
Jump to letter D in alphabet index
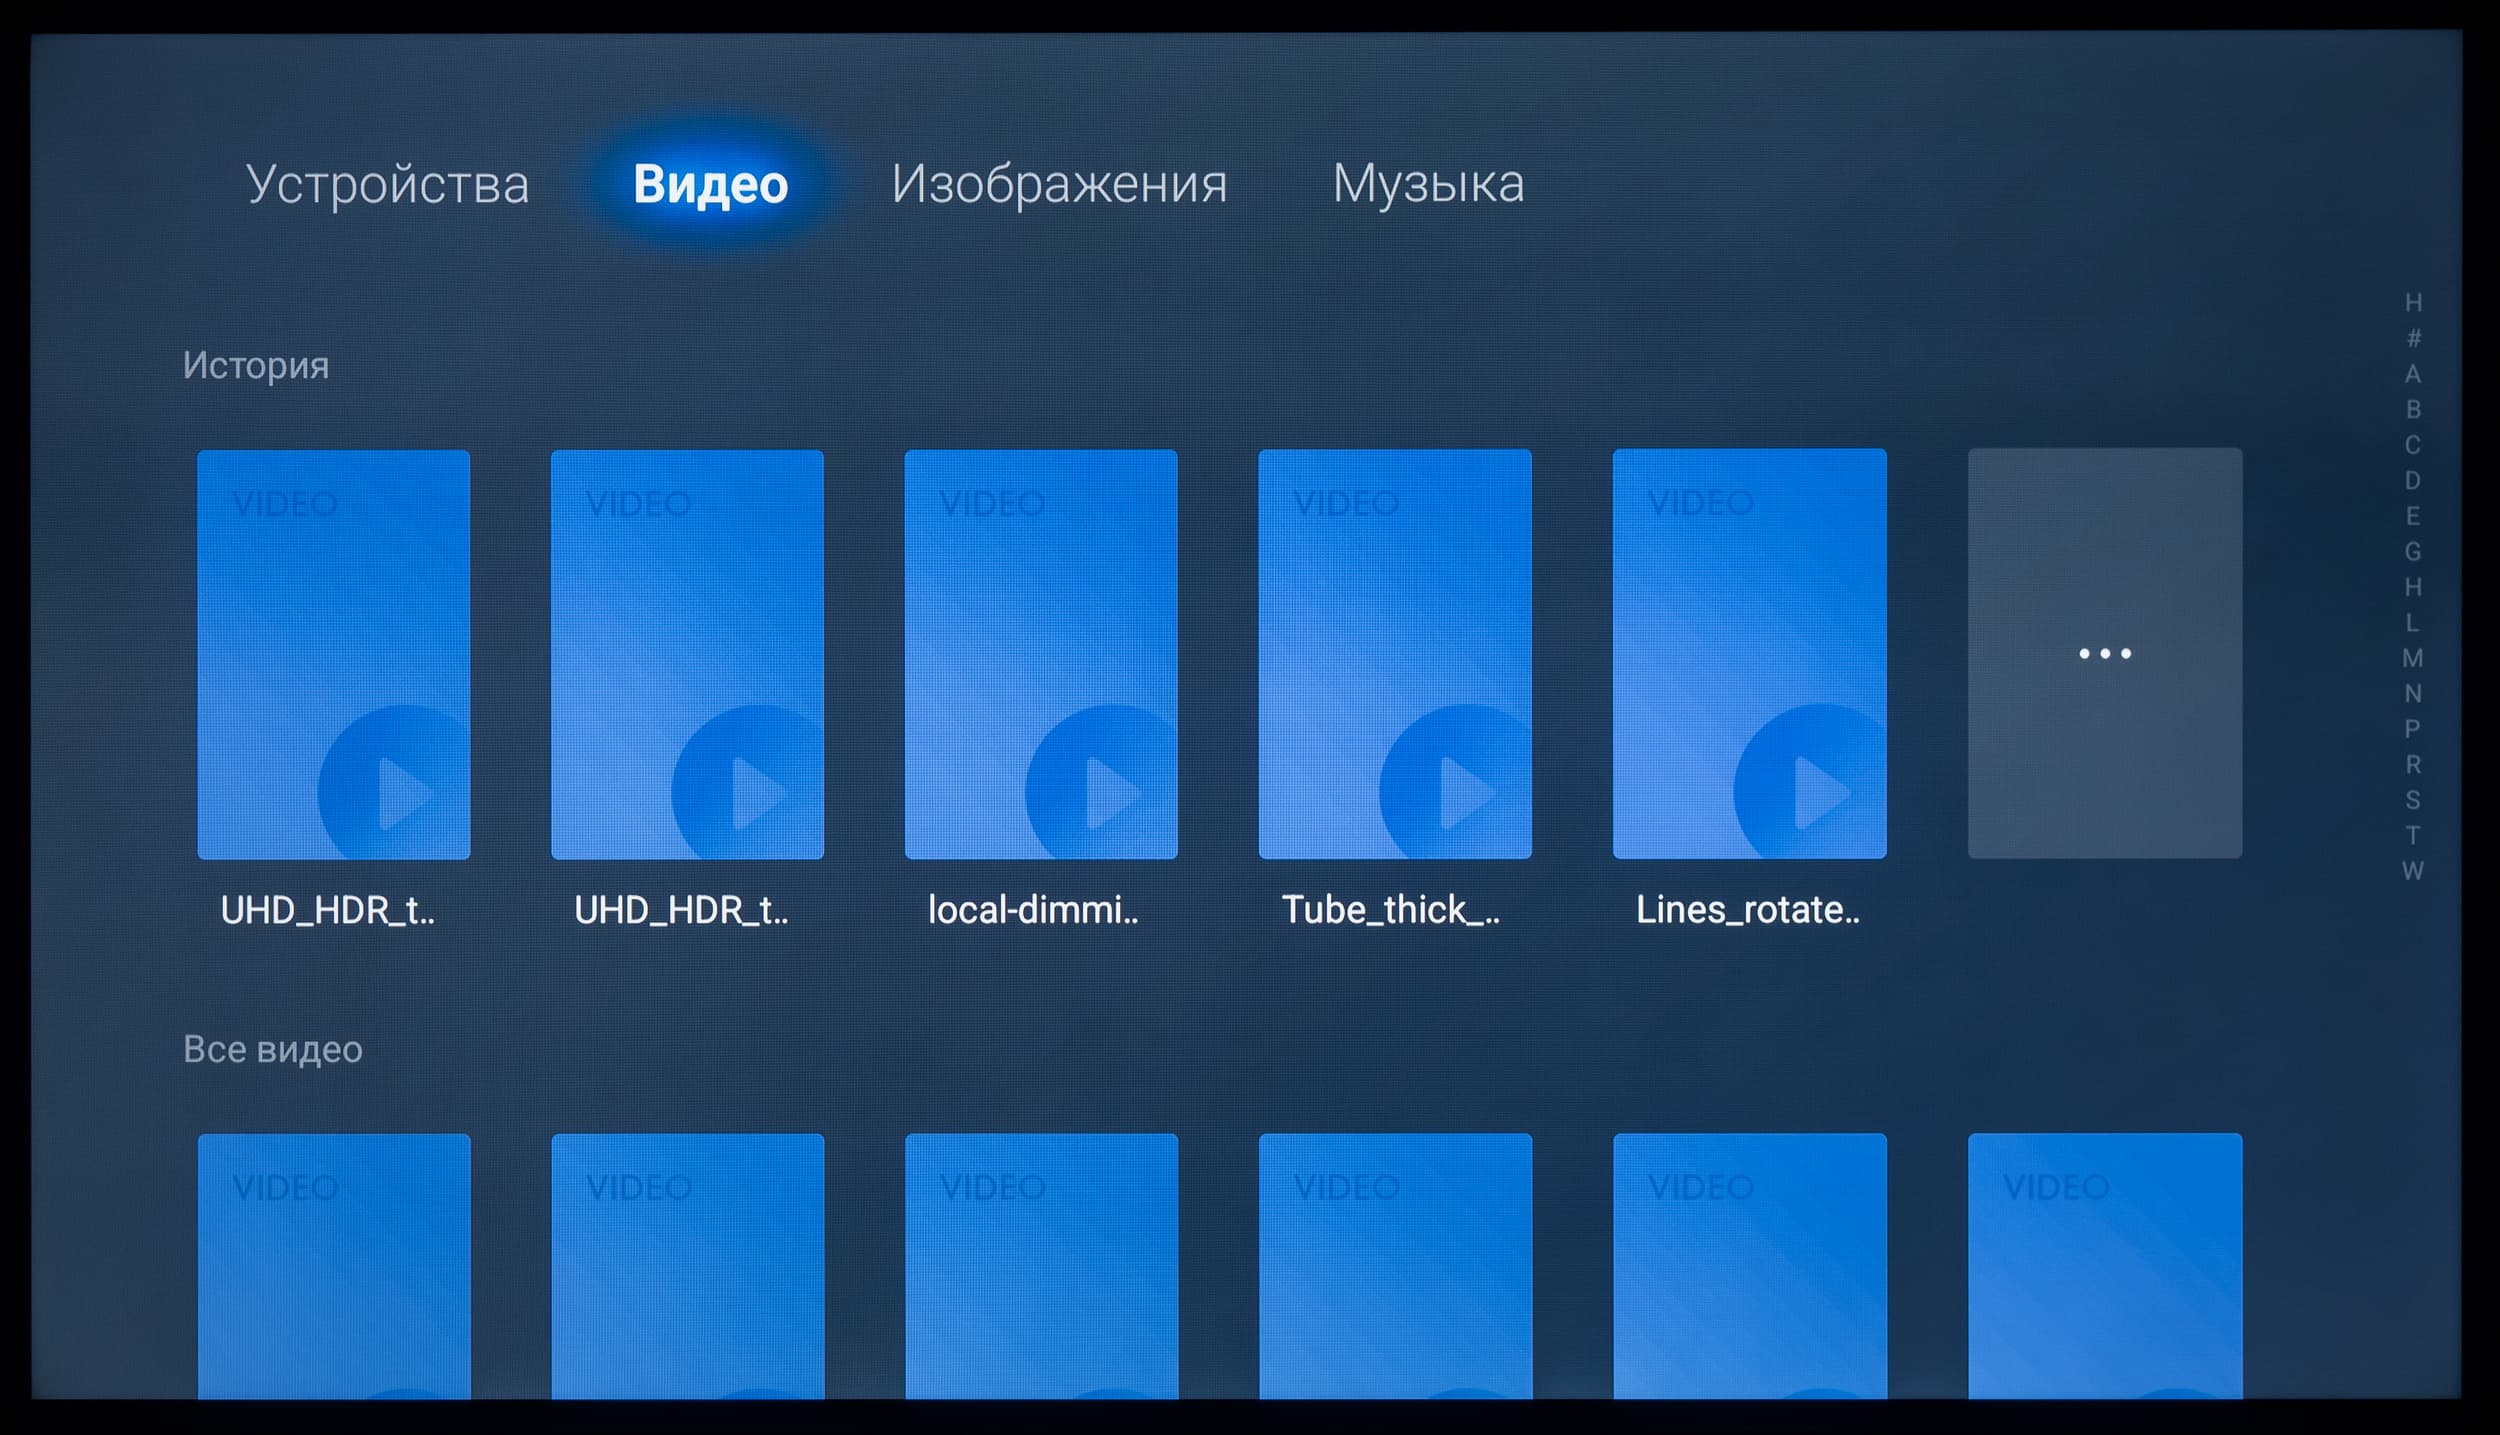(x=2413, y=481)
